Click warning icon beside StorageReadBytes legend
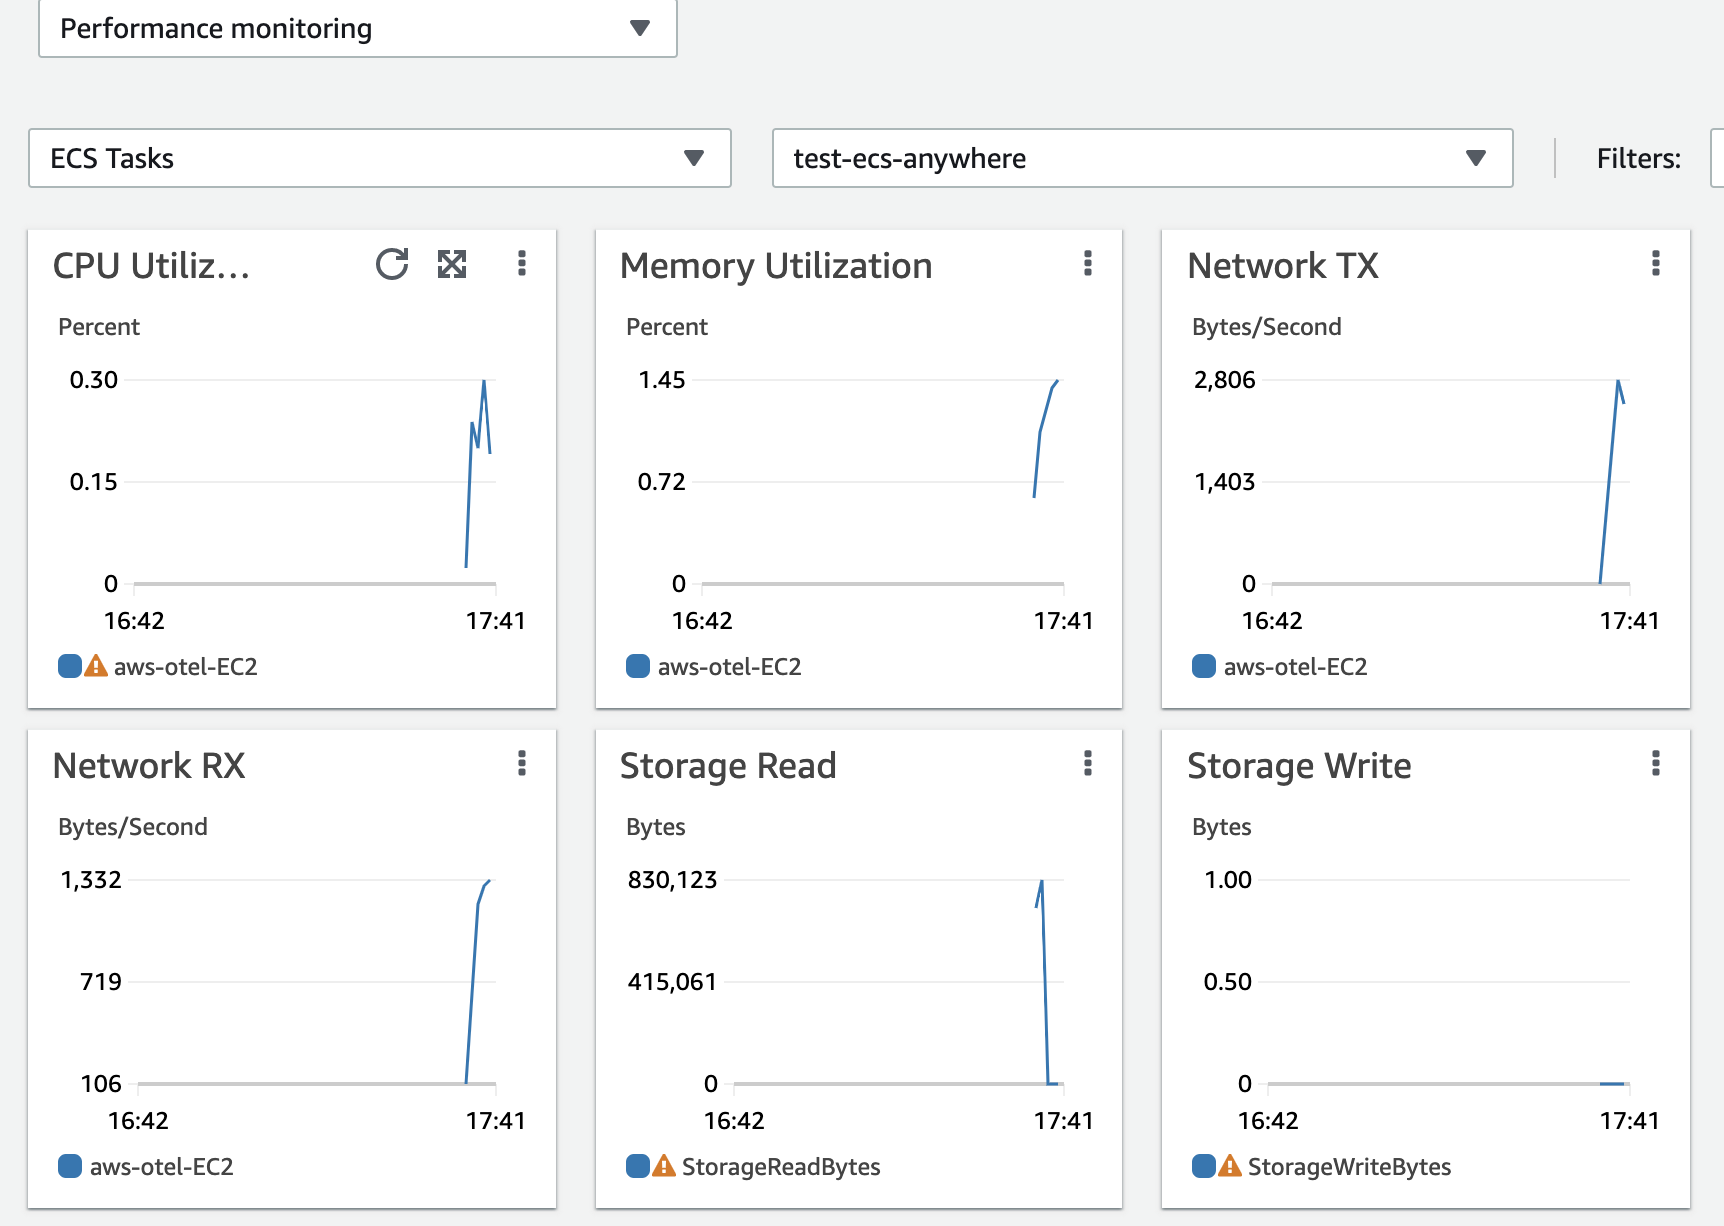1724x1226 pixels. click(664, 1166)
